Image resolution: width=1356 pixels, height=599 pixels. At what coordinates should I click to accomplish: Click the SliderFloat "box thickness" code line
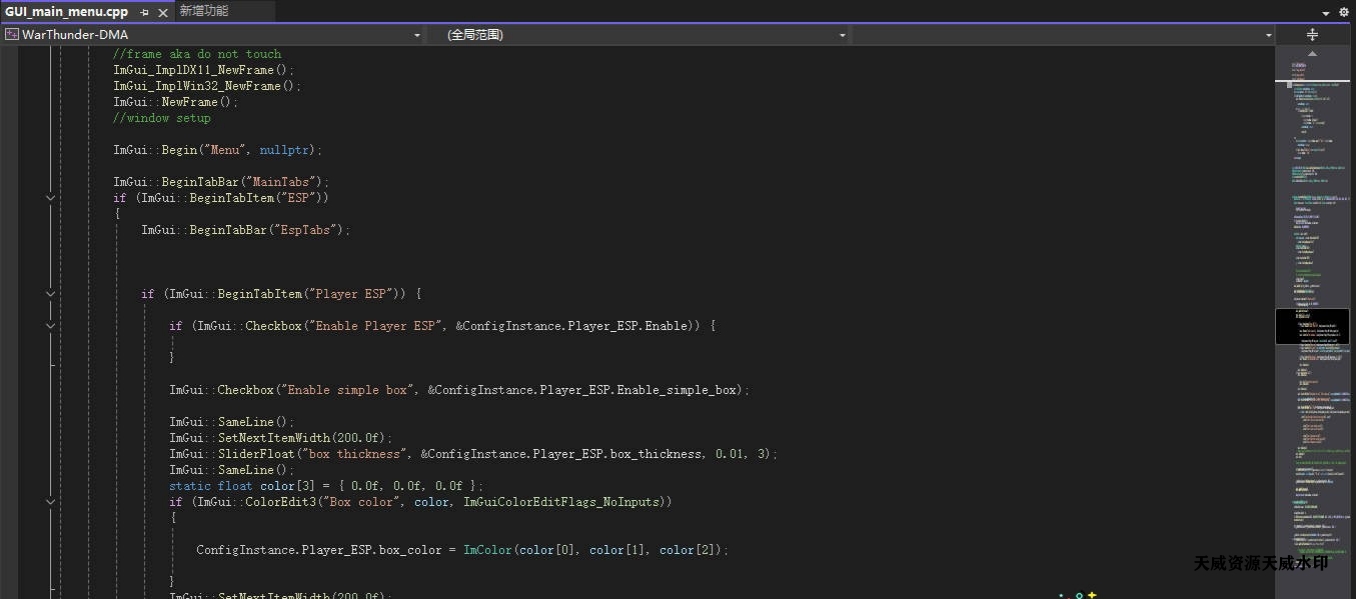[x=472, y=454]
